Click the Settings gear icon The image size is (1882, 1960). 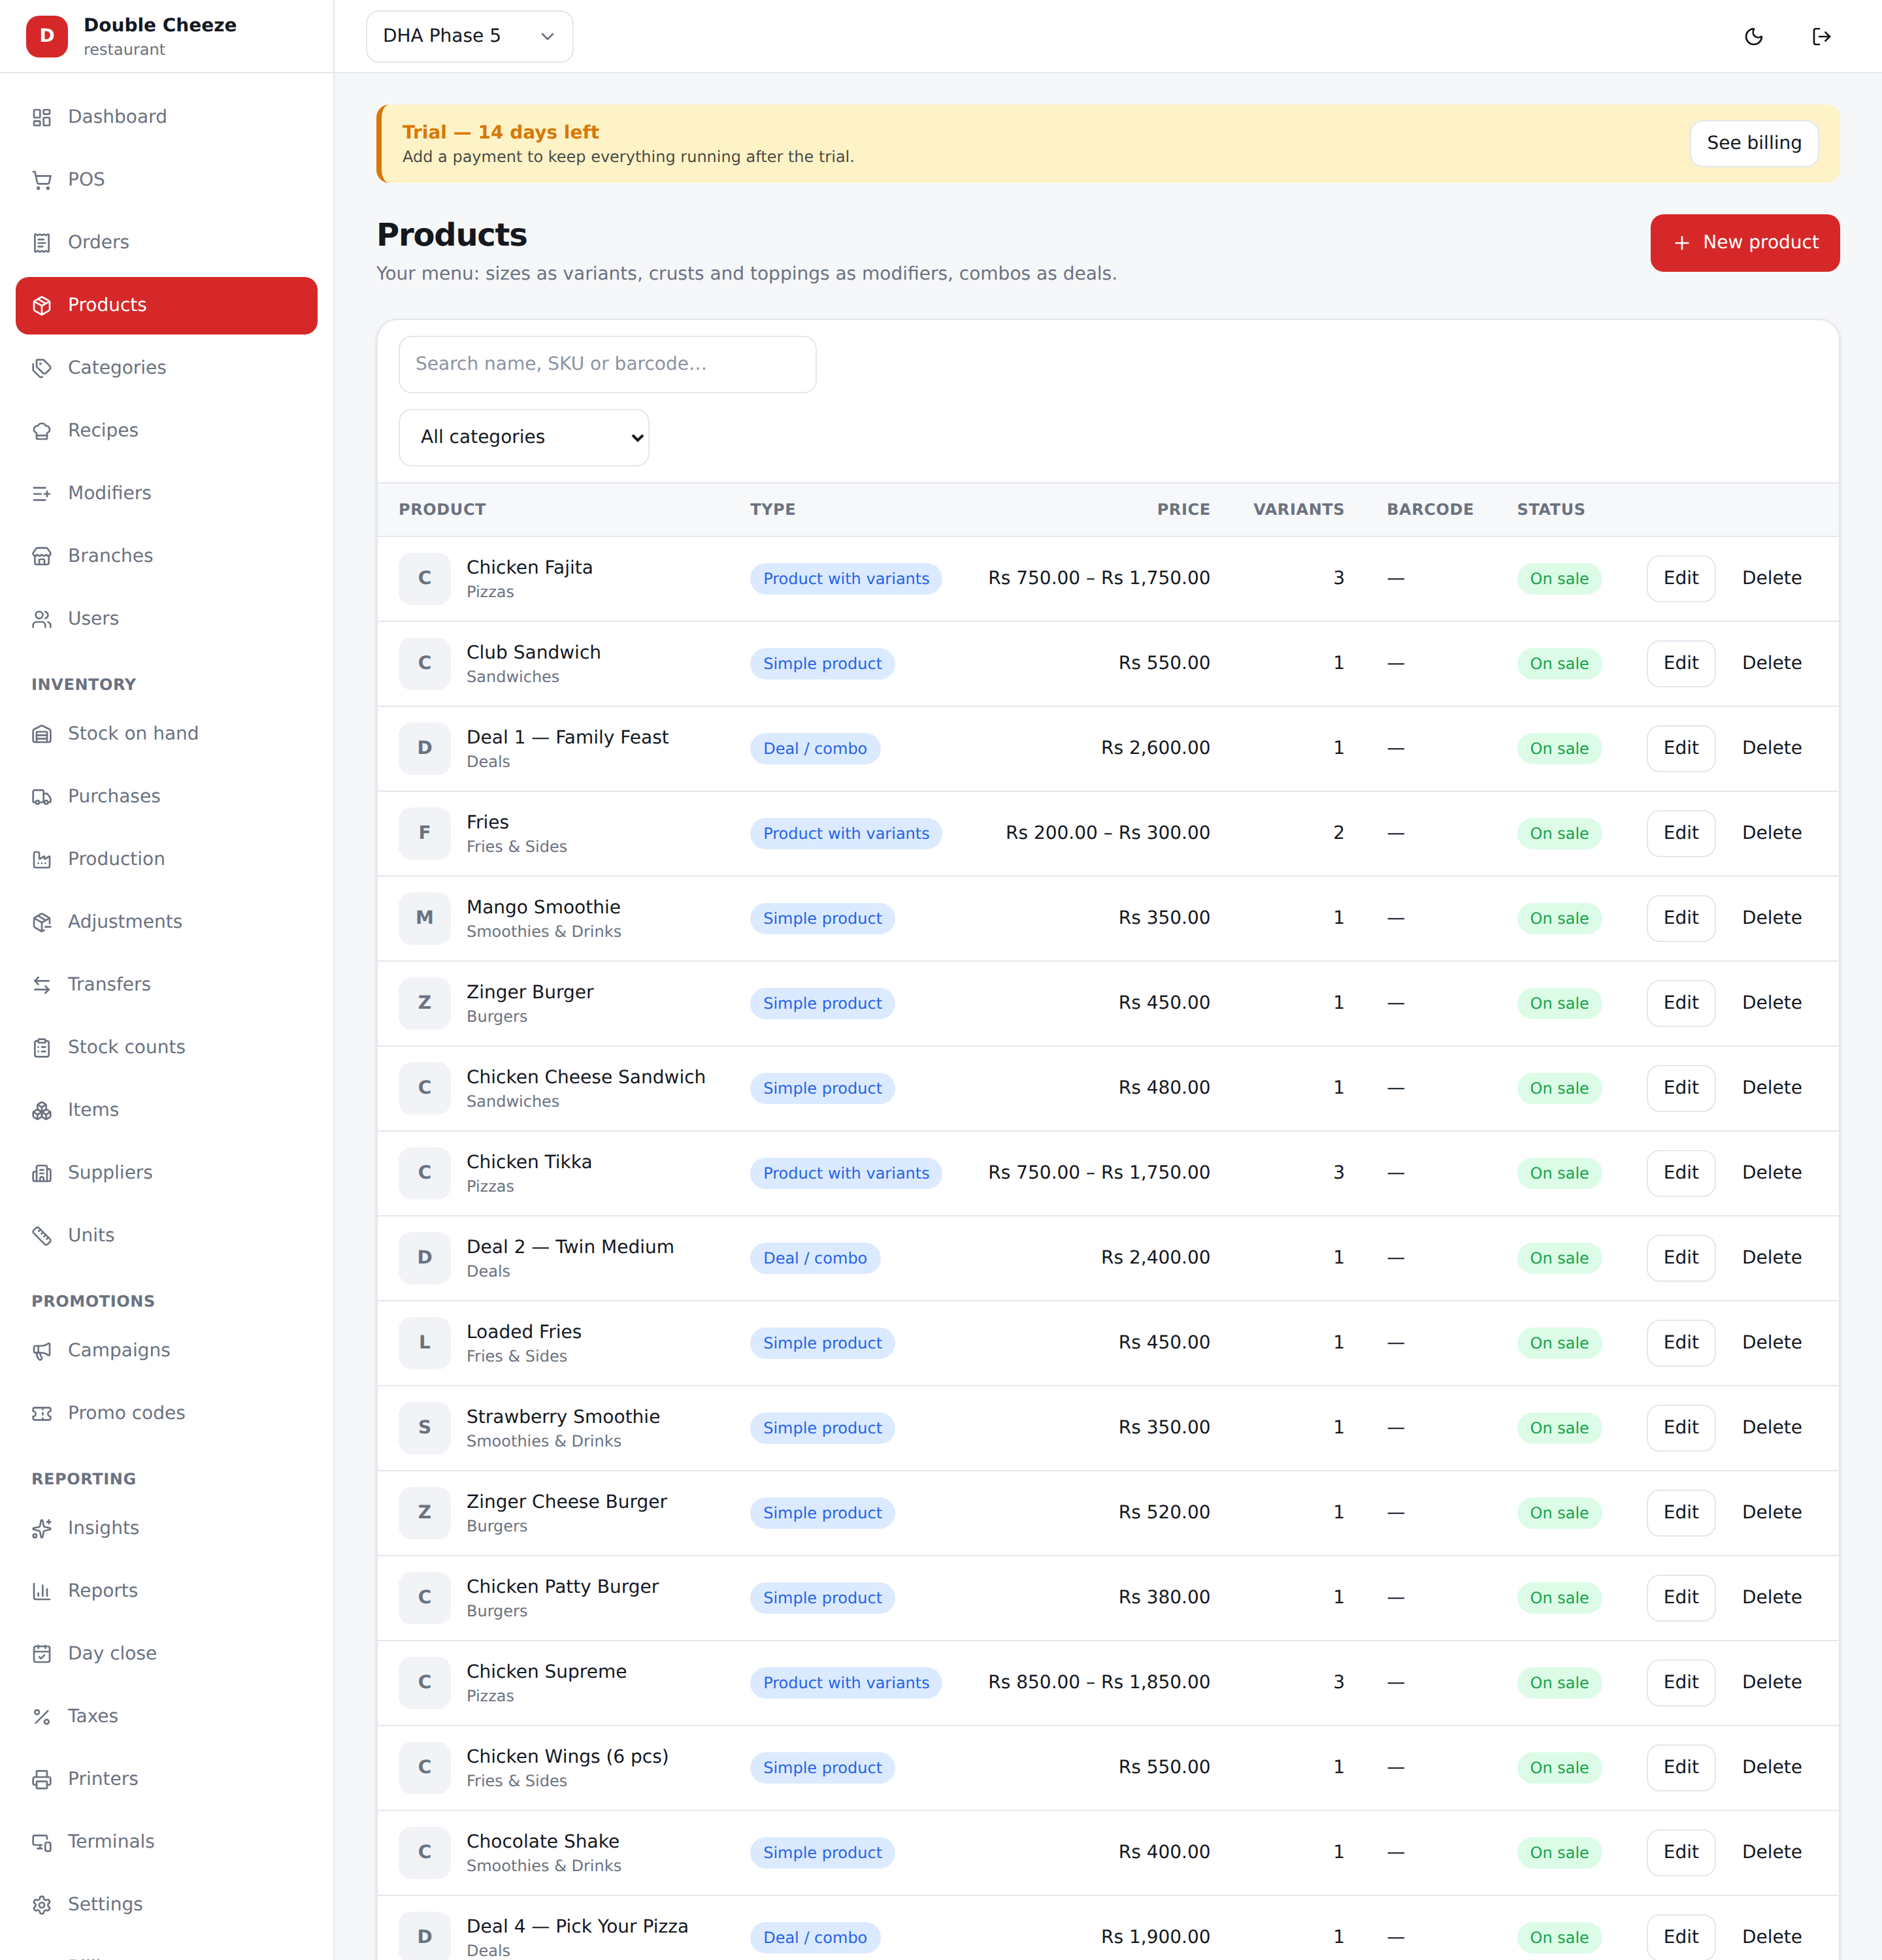(42, 1905)
